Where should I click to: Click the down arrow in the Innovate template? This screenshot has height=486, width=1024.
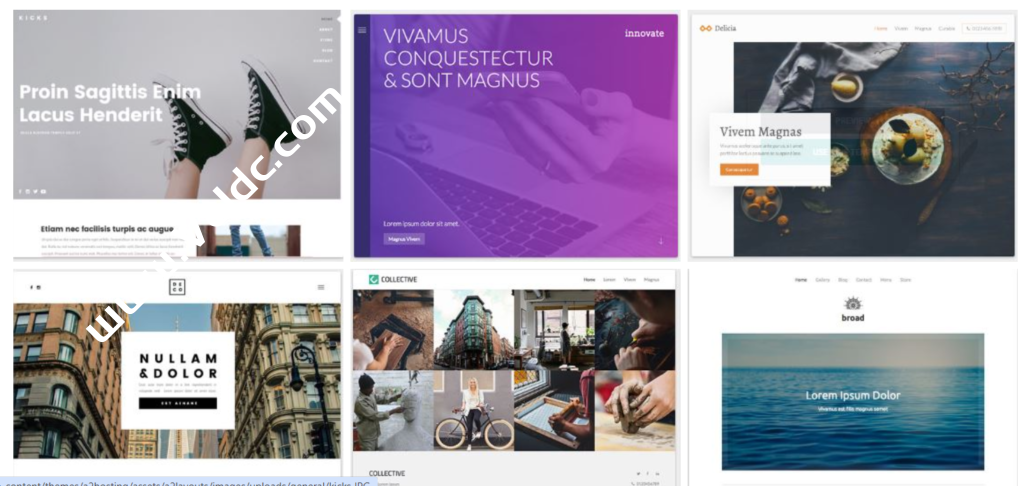coord(660,240)
